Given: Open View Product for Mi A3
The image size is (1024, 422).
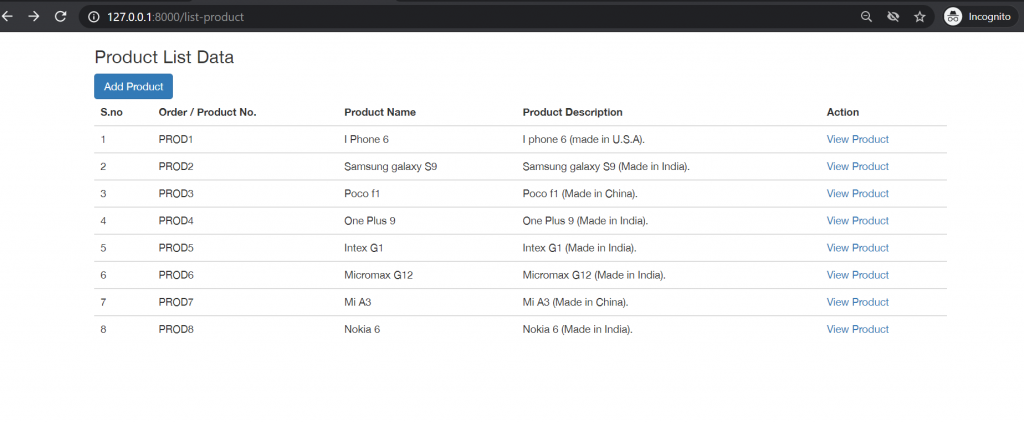Looking at the screenshot, I should 857,301.
